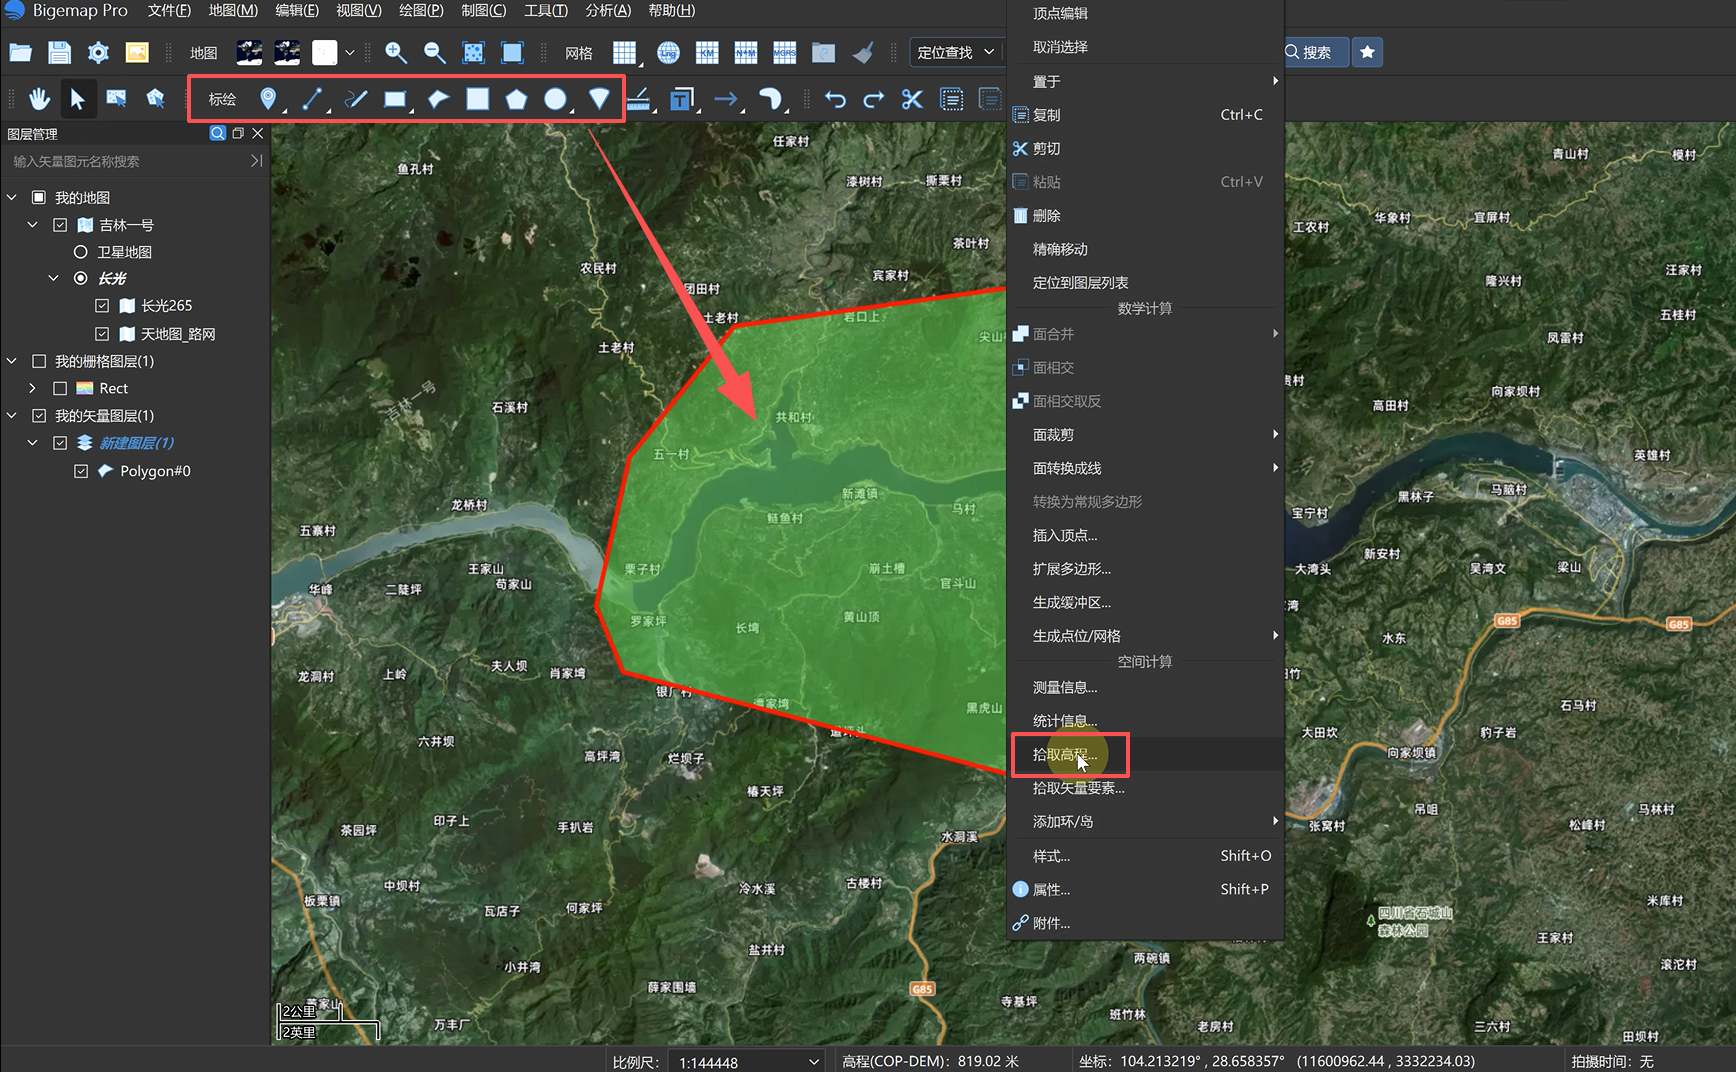Collapse the 长光 tree node

[54, 278]
